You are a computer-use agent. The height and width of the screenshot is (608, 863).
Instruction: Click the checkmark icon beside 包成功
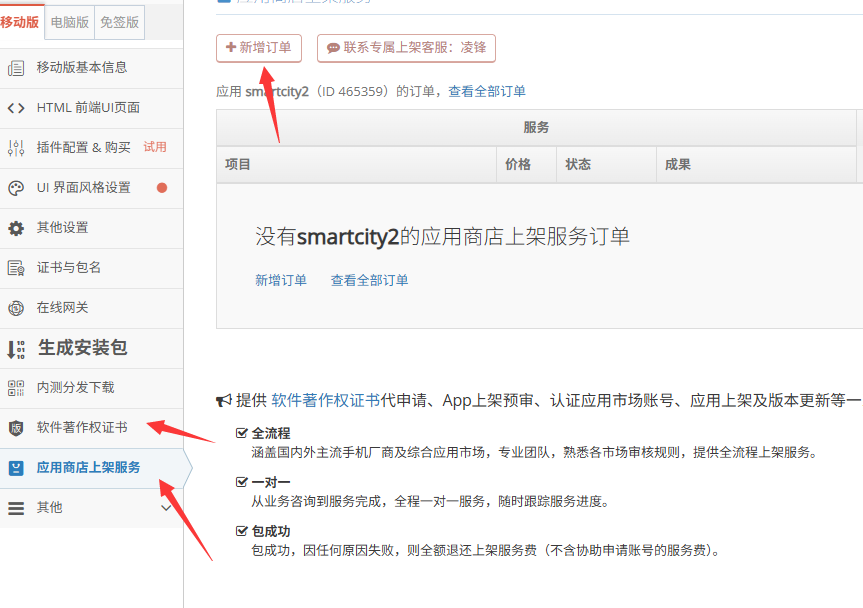coord(241,531)
